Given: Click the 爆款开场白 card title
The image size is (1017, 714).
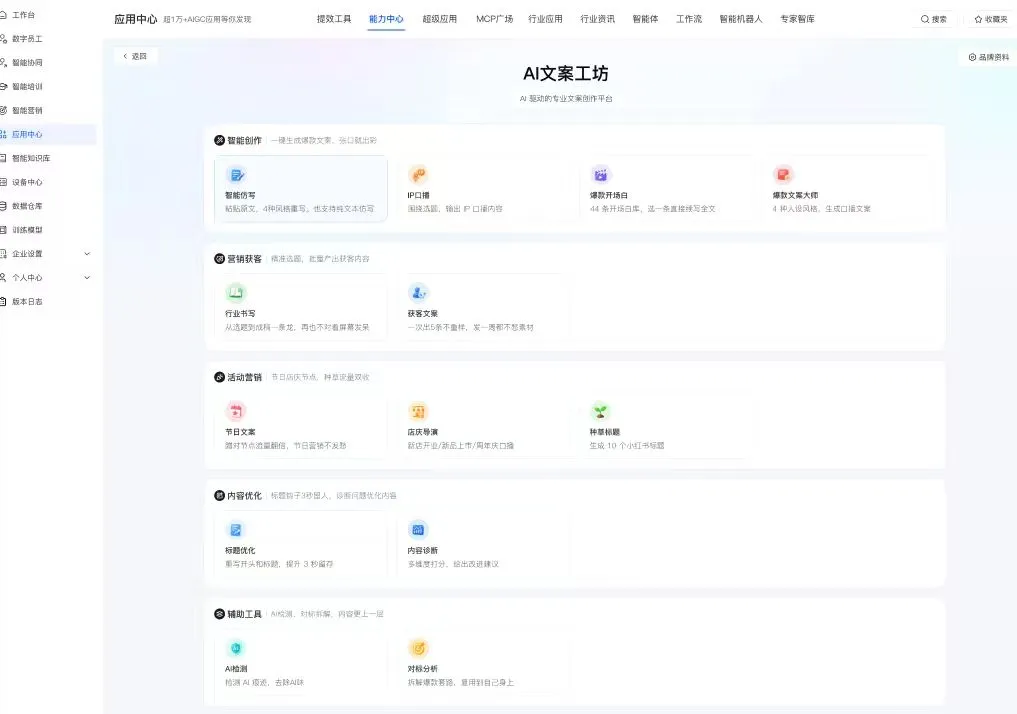Looking at the screenshot, I should [608, 195].
